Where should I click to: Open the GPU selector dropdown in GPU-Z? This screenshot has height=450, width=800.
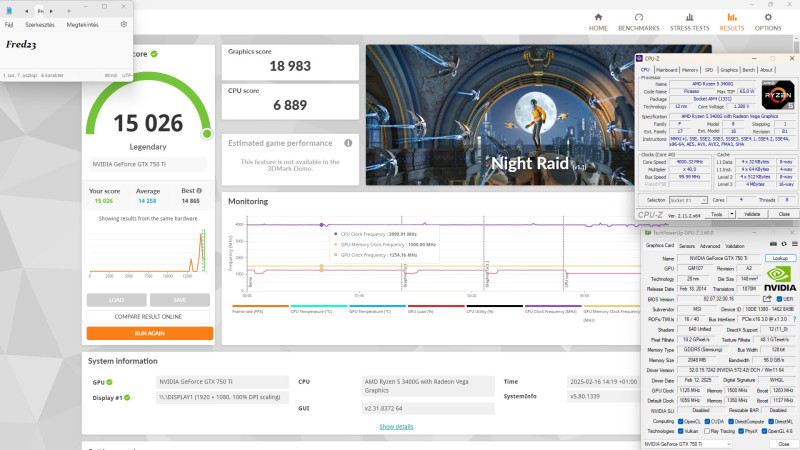pyautogui.click(x=687, y=444)
